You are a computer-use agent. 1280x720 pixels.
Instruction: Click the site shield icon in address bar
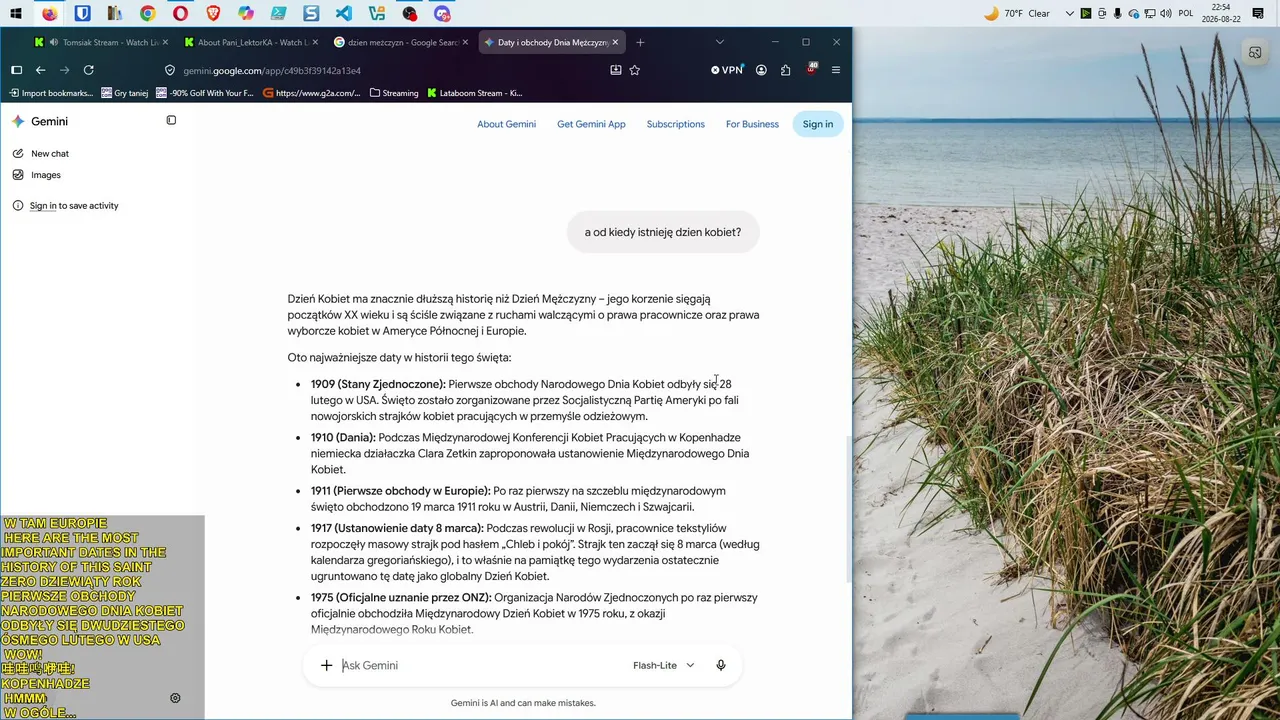pos(170,70)
